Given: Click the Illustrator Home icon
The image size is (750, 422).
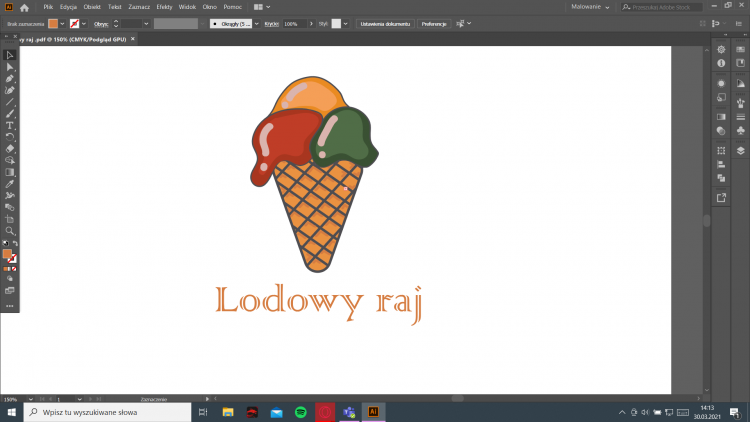Looking at the screenshot, I should (25, 7).
